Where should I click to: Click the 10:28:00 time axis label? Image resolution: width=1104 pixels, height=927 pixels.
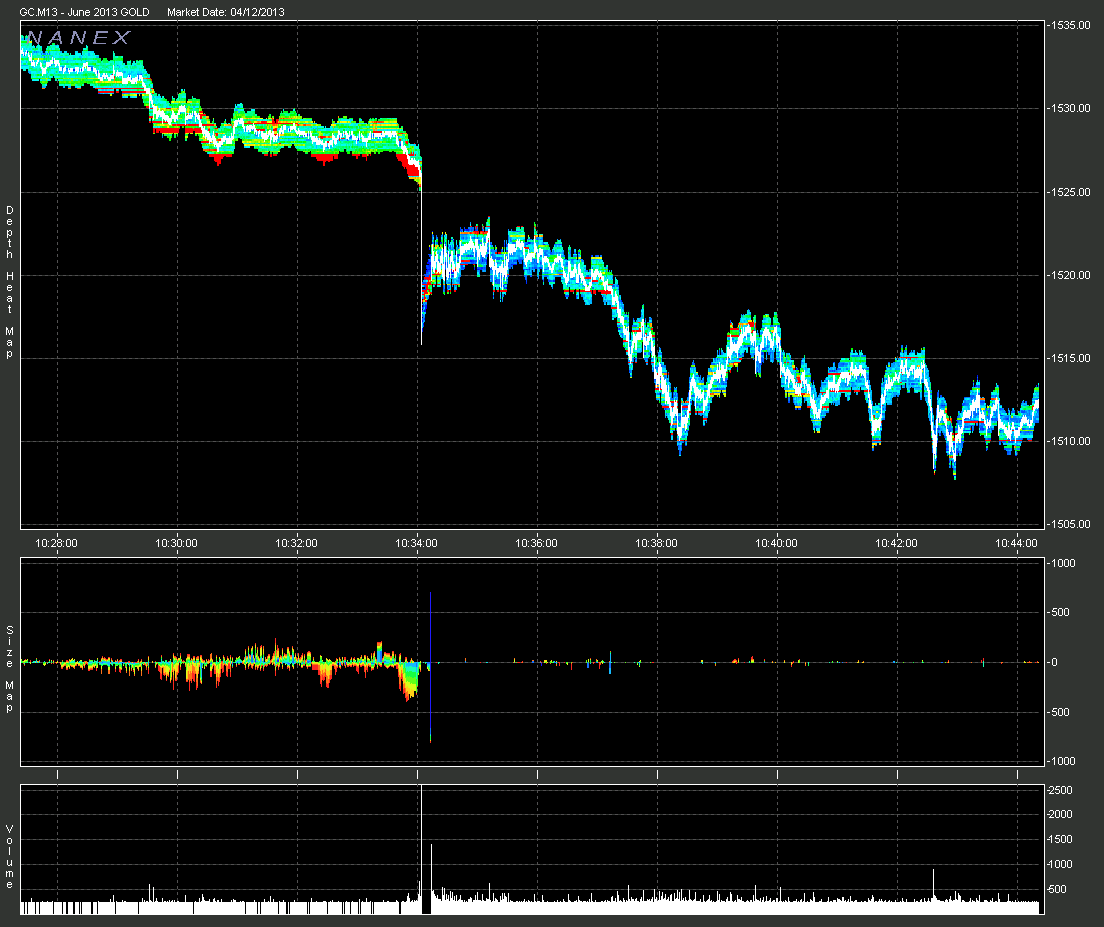56,543
